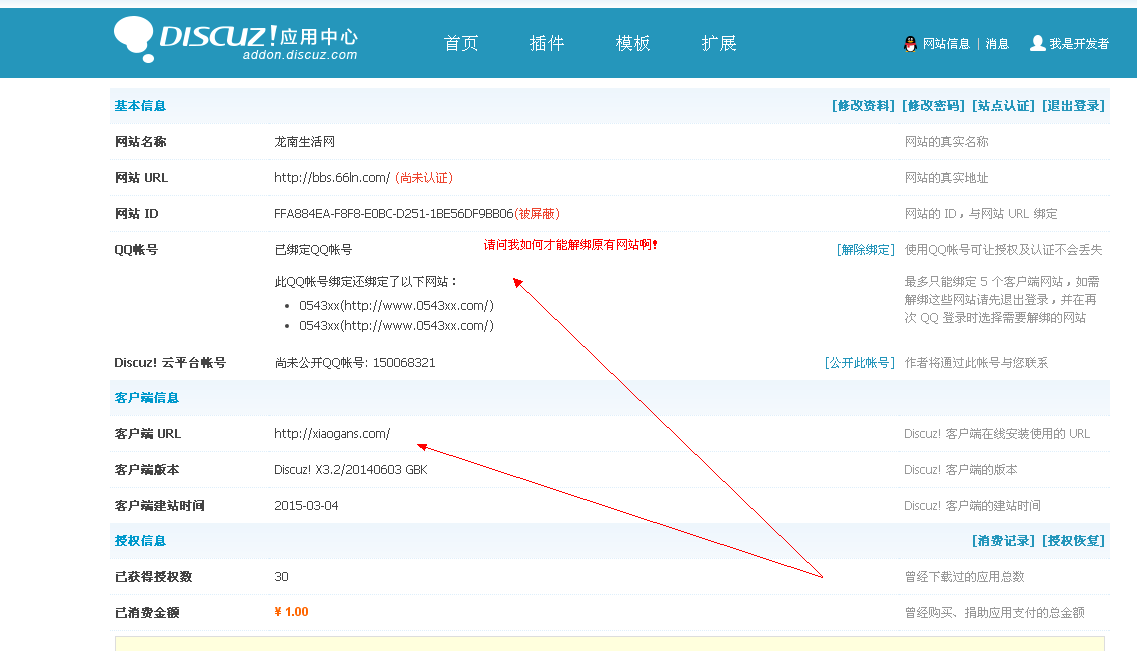
Task: Click the Discuz! 云平台帐号 row label
Action: tap(170, 362)
